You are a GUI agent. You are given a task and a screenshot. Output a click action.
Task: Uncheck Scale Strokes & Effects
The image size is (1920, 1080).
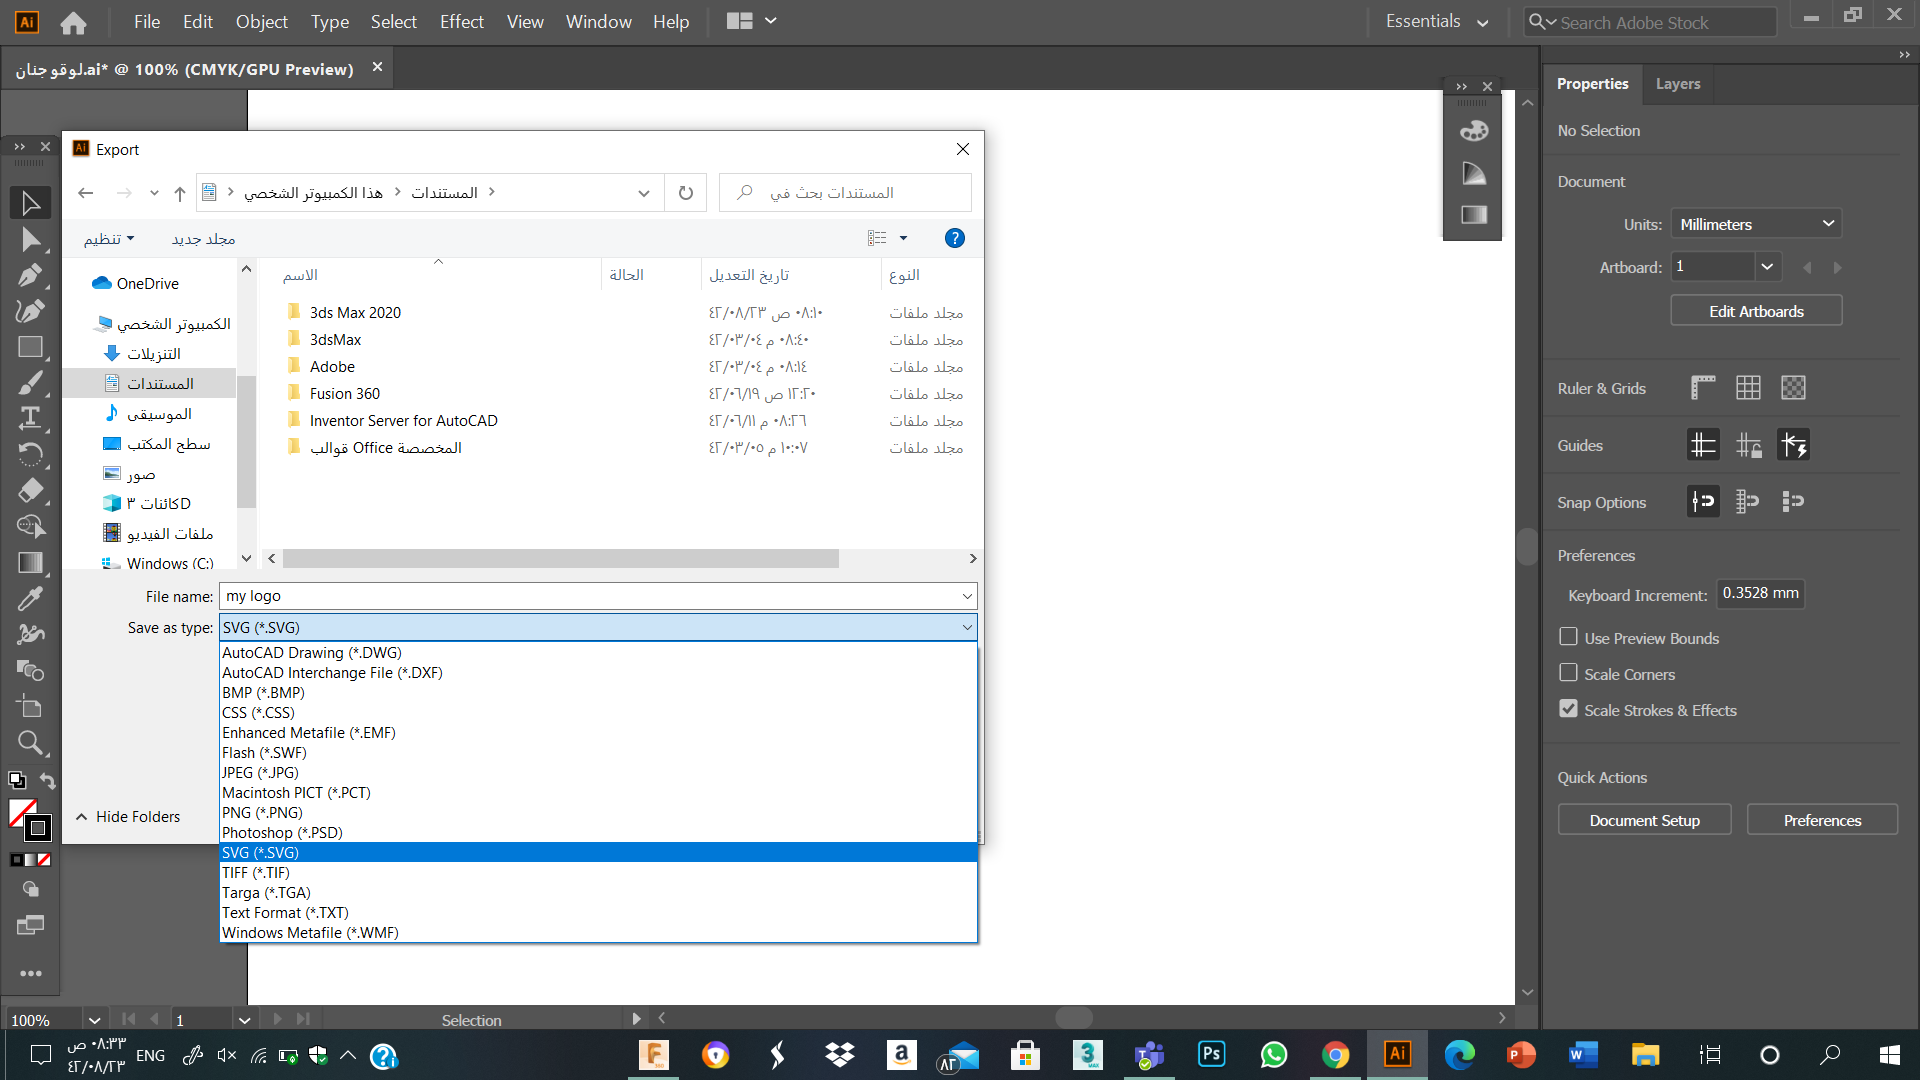[1568, 709]
